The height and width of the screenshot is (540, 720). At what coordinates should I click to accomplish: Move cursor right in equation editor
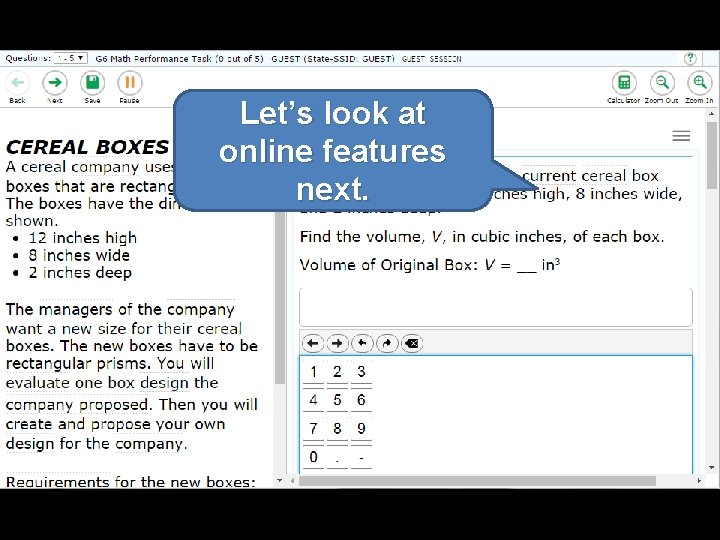click(x=338, y=343)
